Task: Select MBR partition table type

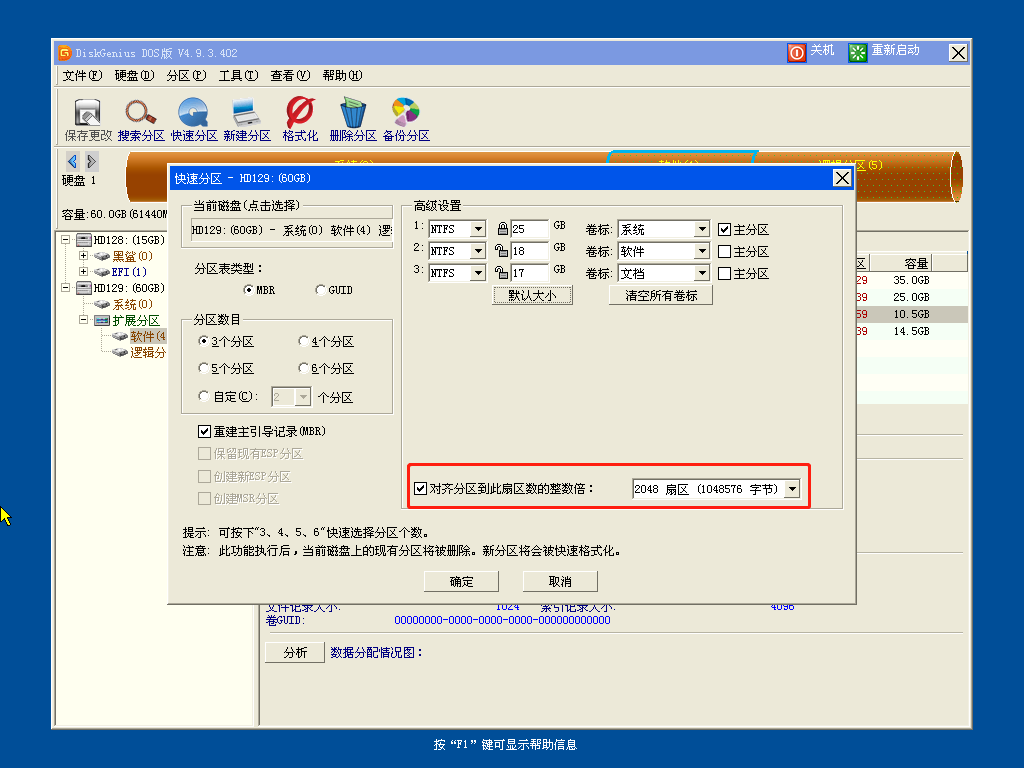Action: (x=248, y=289)
